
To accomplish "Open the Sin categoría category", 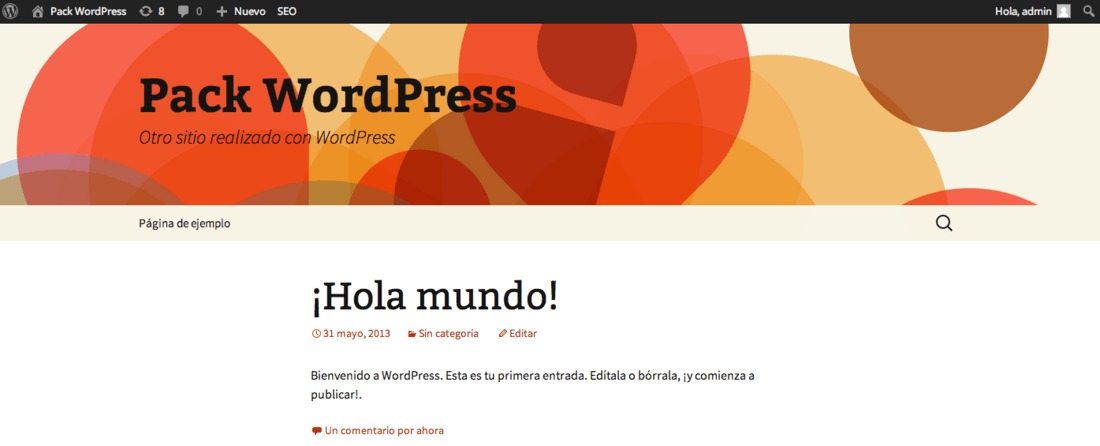I will [448, 334].
